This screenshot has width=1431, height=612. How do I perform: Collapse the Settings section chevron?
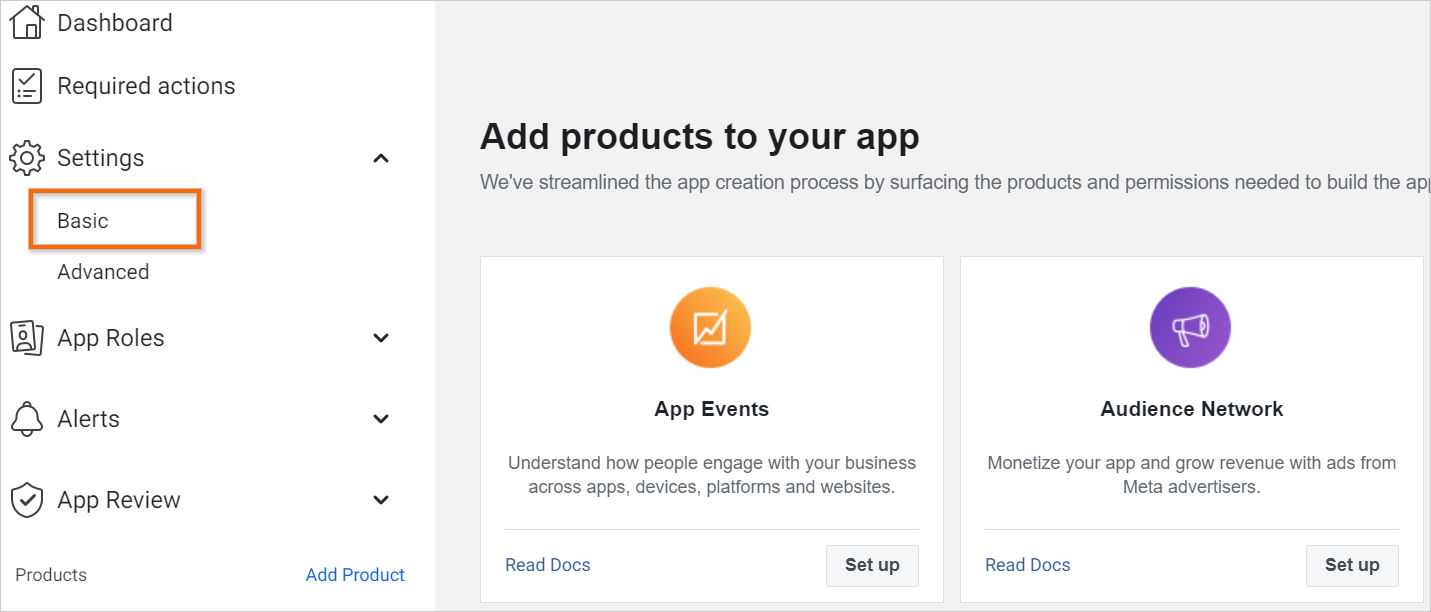pos(380,157)
